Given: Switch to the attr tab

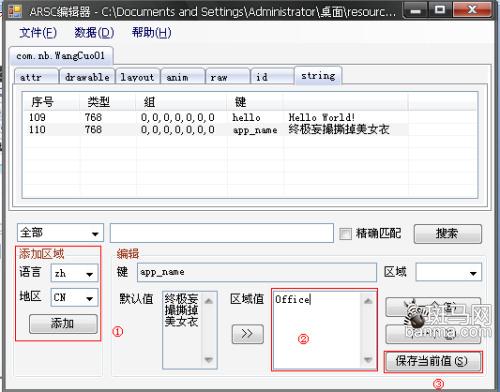Looking at the screenshot, I should [x=37, y=77].
